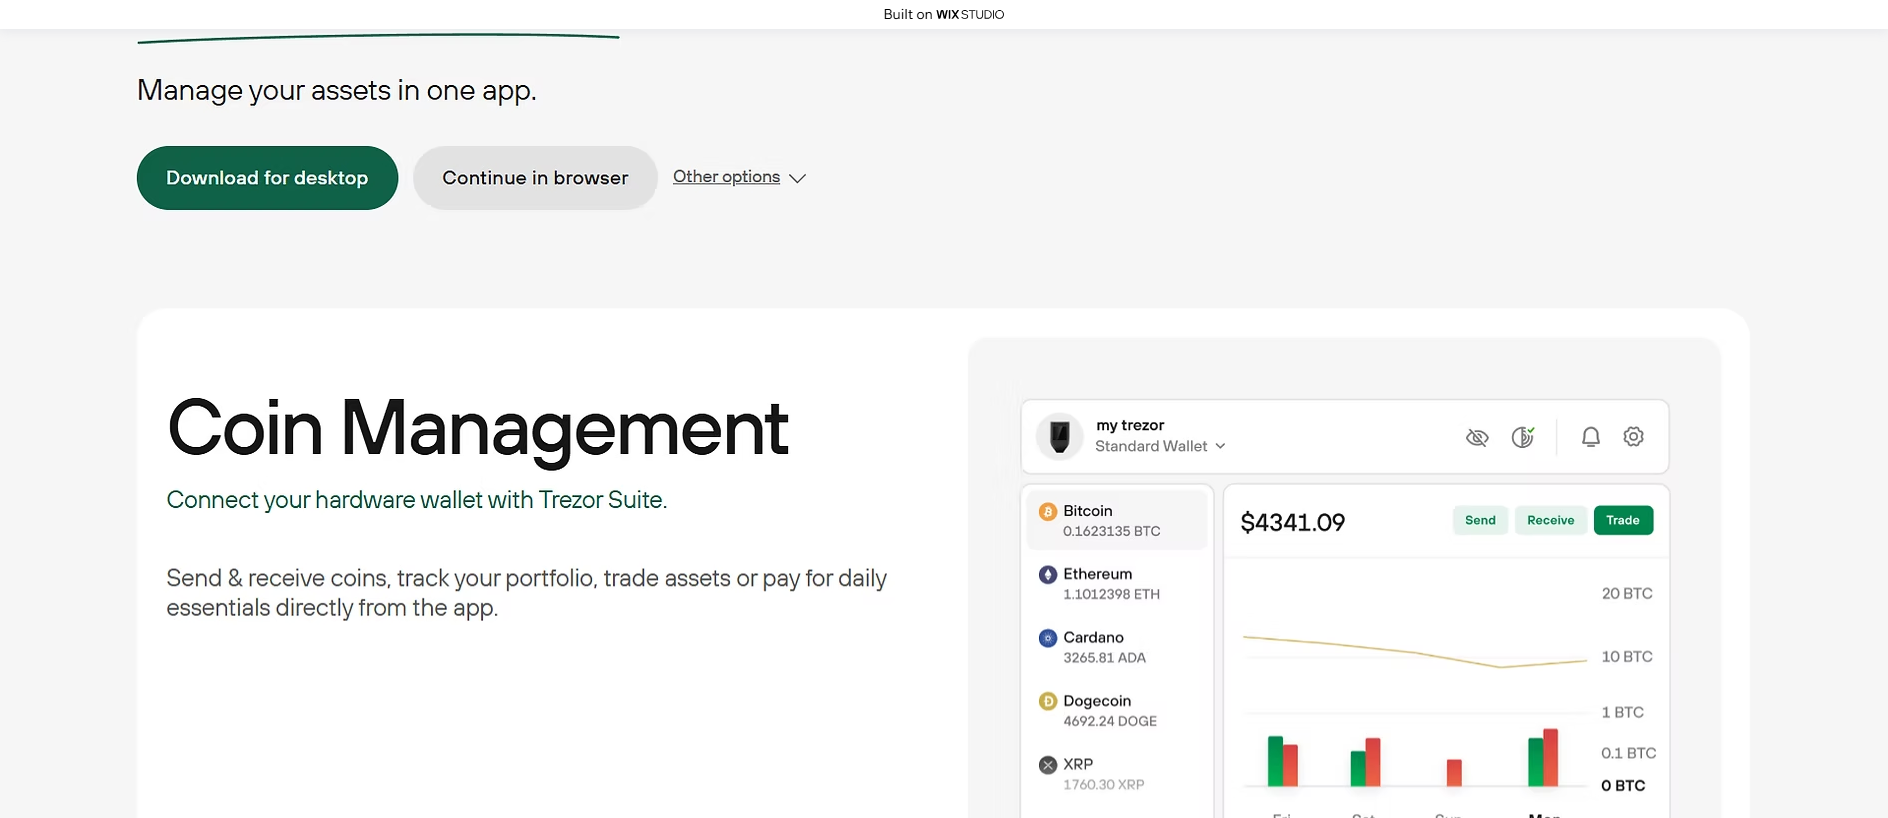Select the Ethereum account name
This screenshot has width=1888, height=818.
coord(1098,574)
